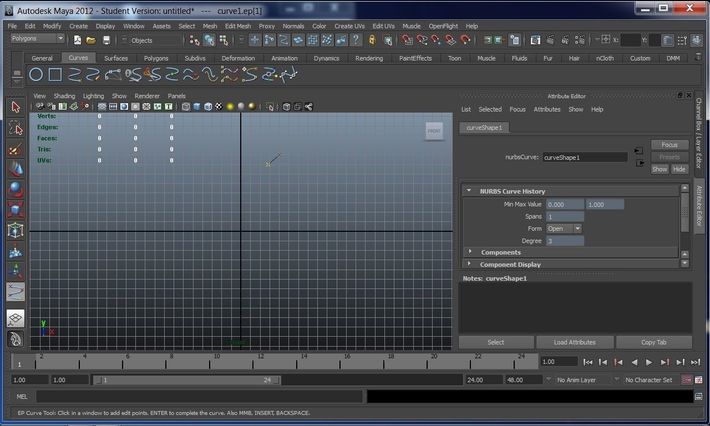Screen dimensions: 710x426
Task: Click frame 12 on the time slider
Action: [x=261, y=361]
